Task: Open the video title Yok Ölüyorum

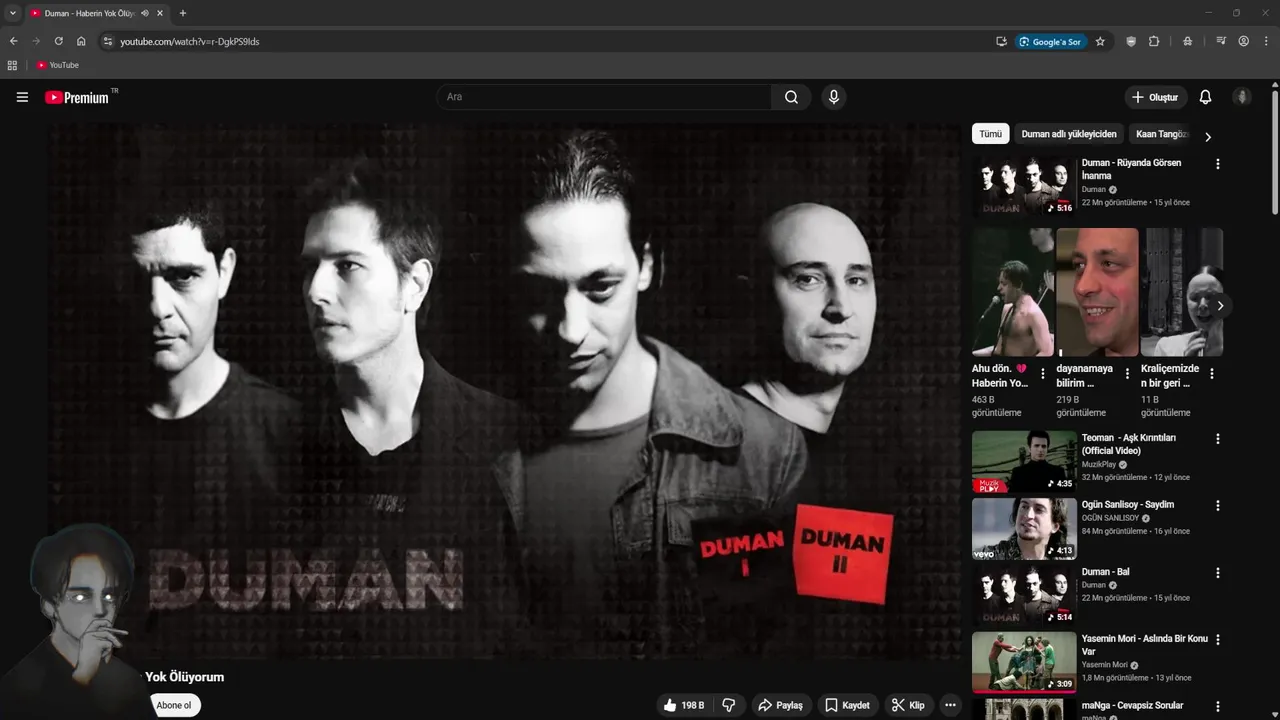Action: point(185,677)
